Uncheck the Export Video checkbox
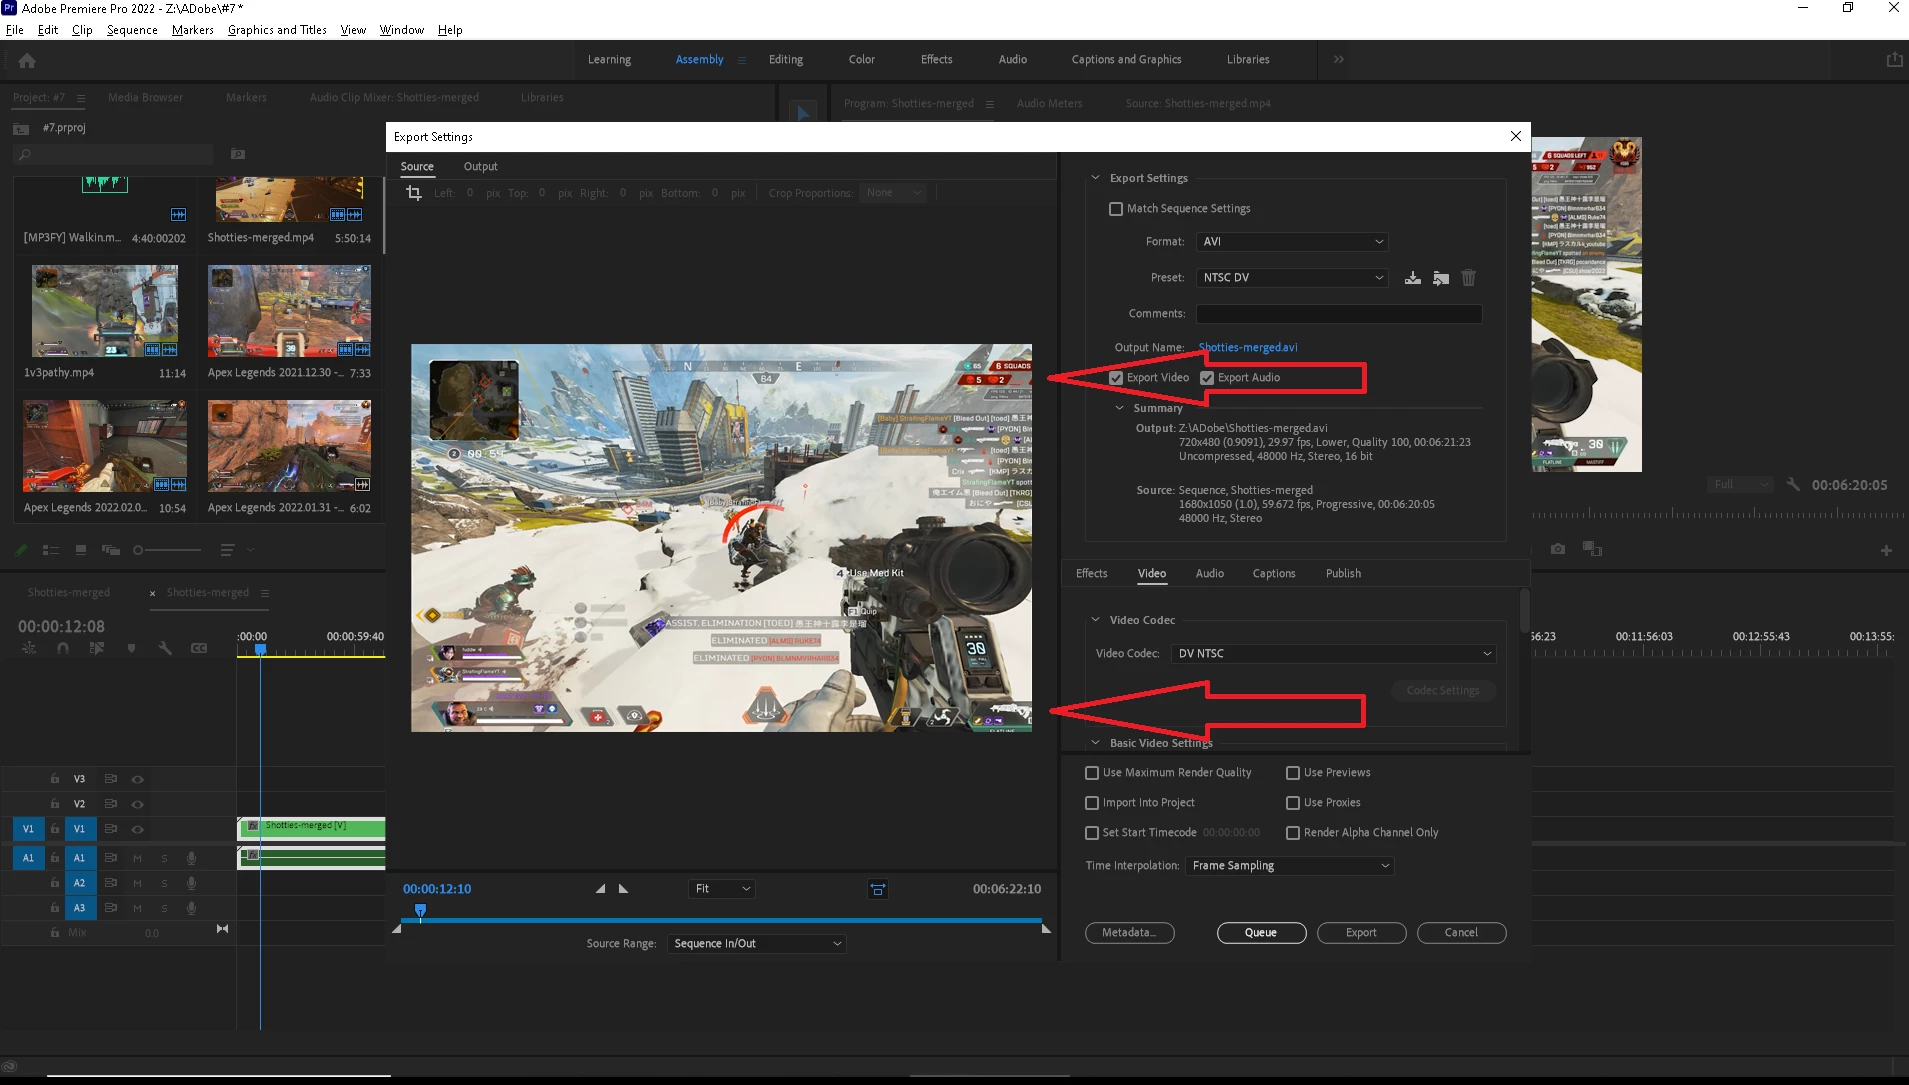This screenshot has width=1909, height=1085. (x=1116, y=378)
